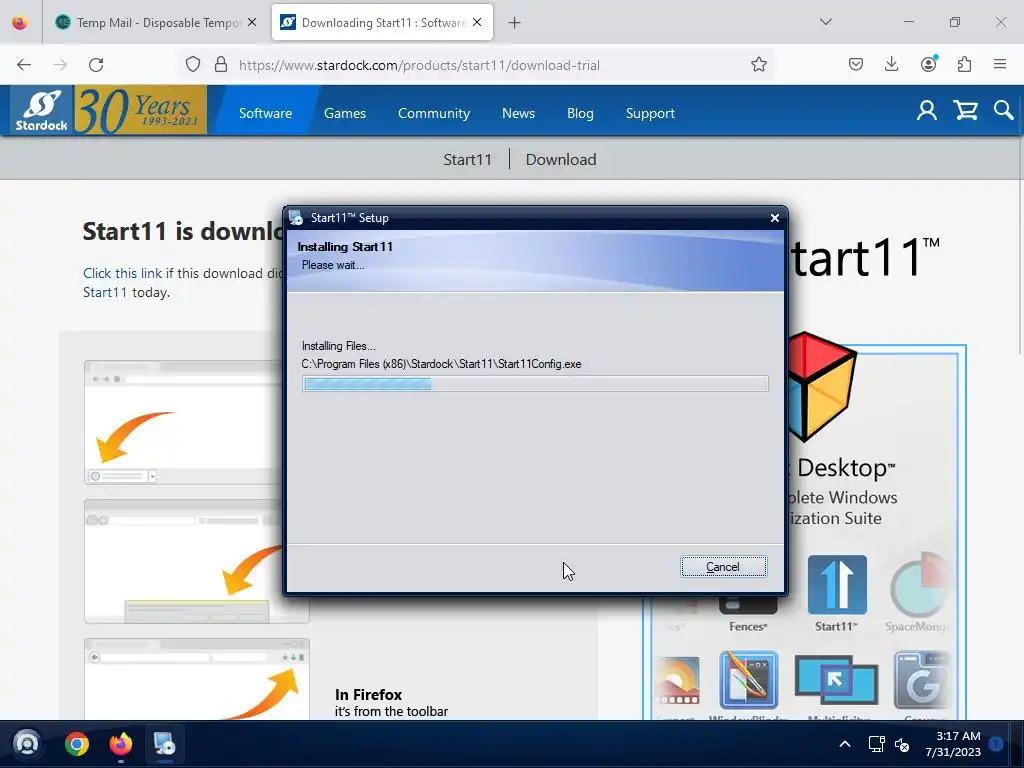
Task: Open the Community menu
Action: pos(434,113)
